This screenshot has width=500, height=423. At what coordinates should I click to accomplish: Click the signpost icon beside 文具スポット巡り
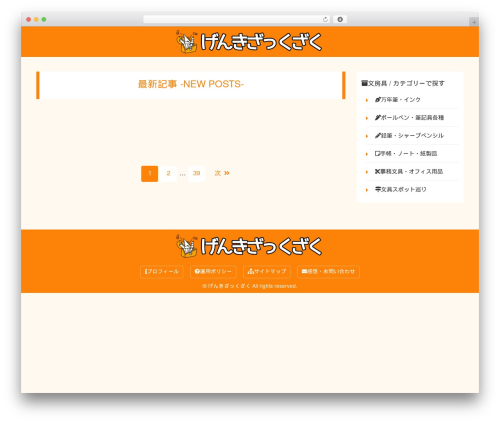(x=378, y=189)
